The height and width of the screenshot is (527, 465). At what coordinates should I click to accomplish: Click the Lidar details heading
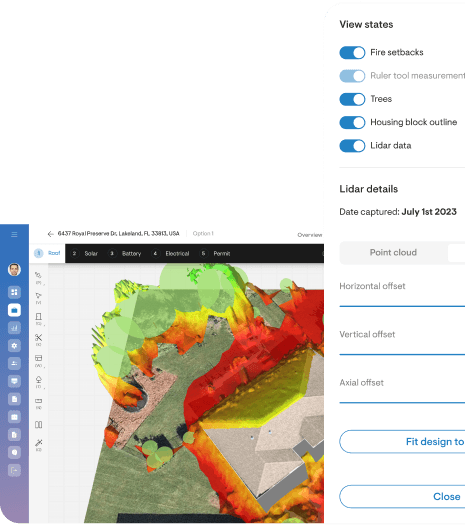point(369,189)
